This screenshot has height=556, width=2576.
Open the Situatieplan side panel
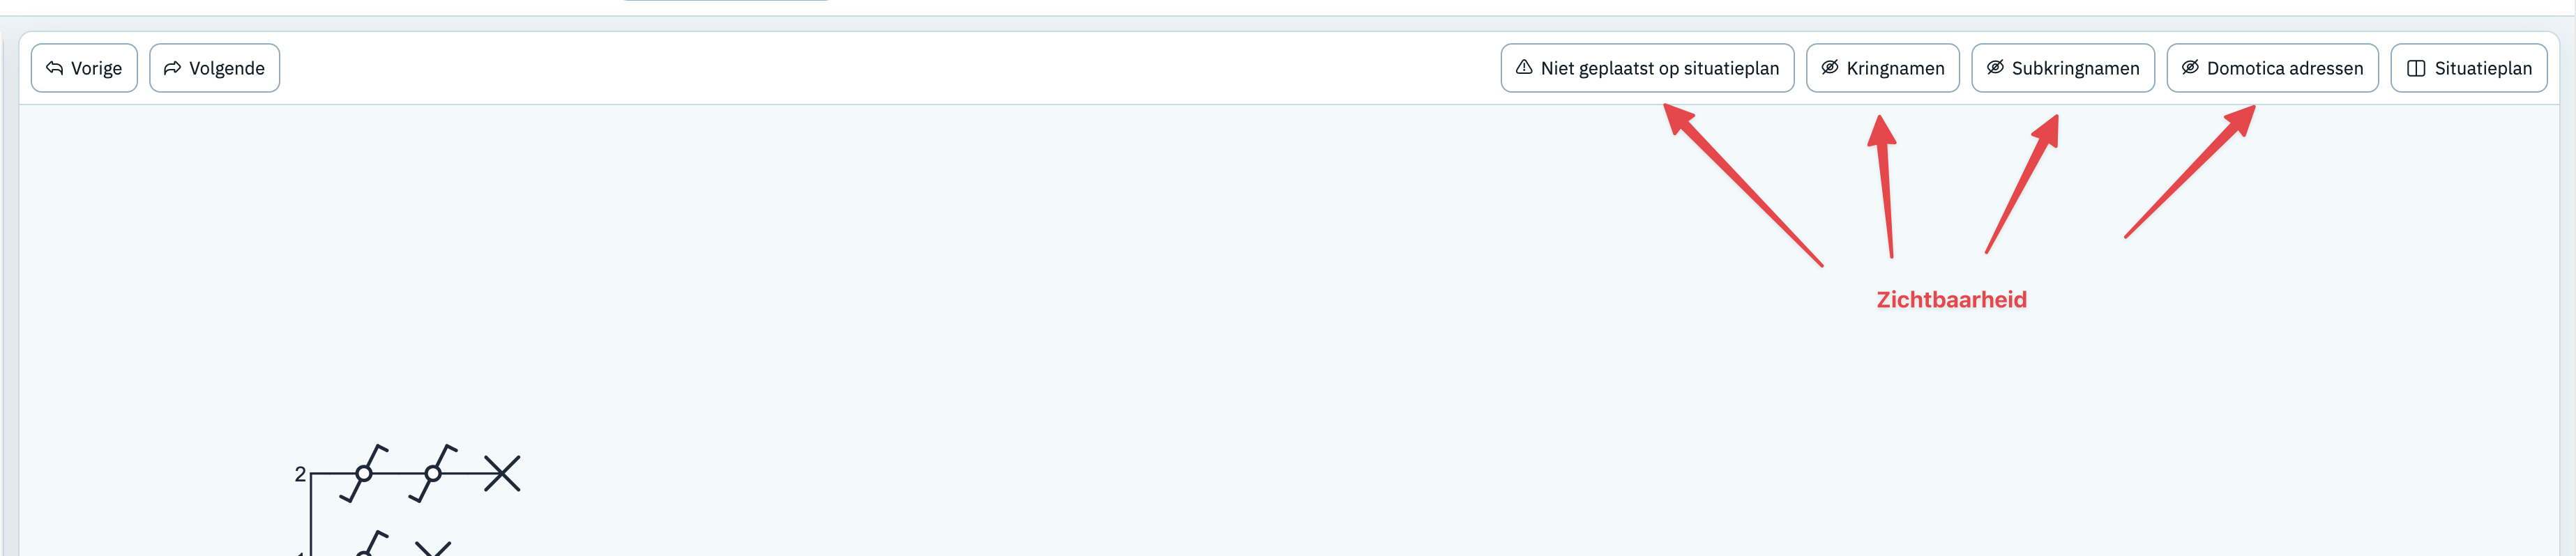pos(2468,68)
